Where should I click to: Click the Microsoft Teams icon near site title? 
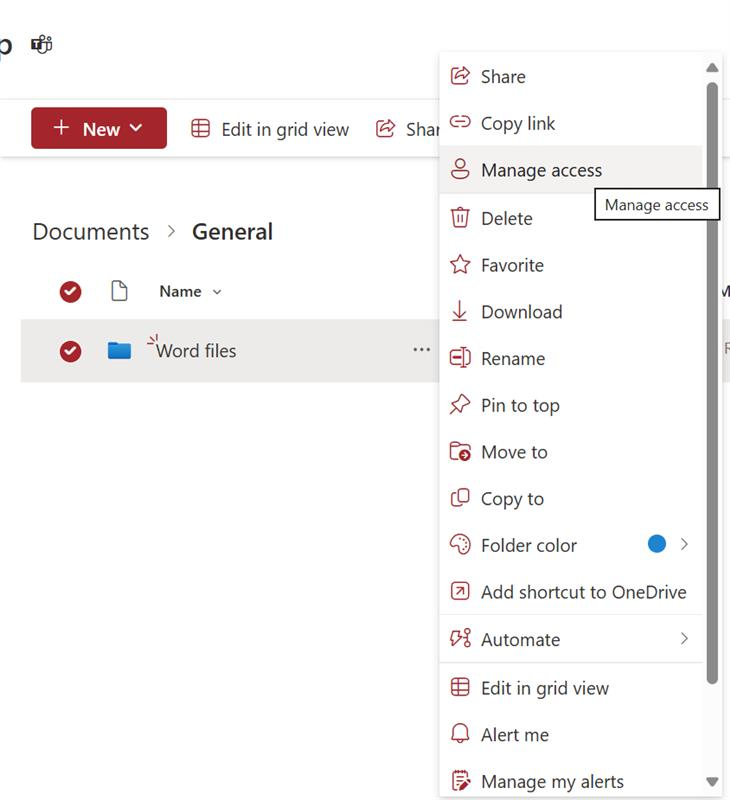point(41,44)
